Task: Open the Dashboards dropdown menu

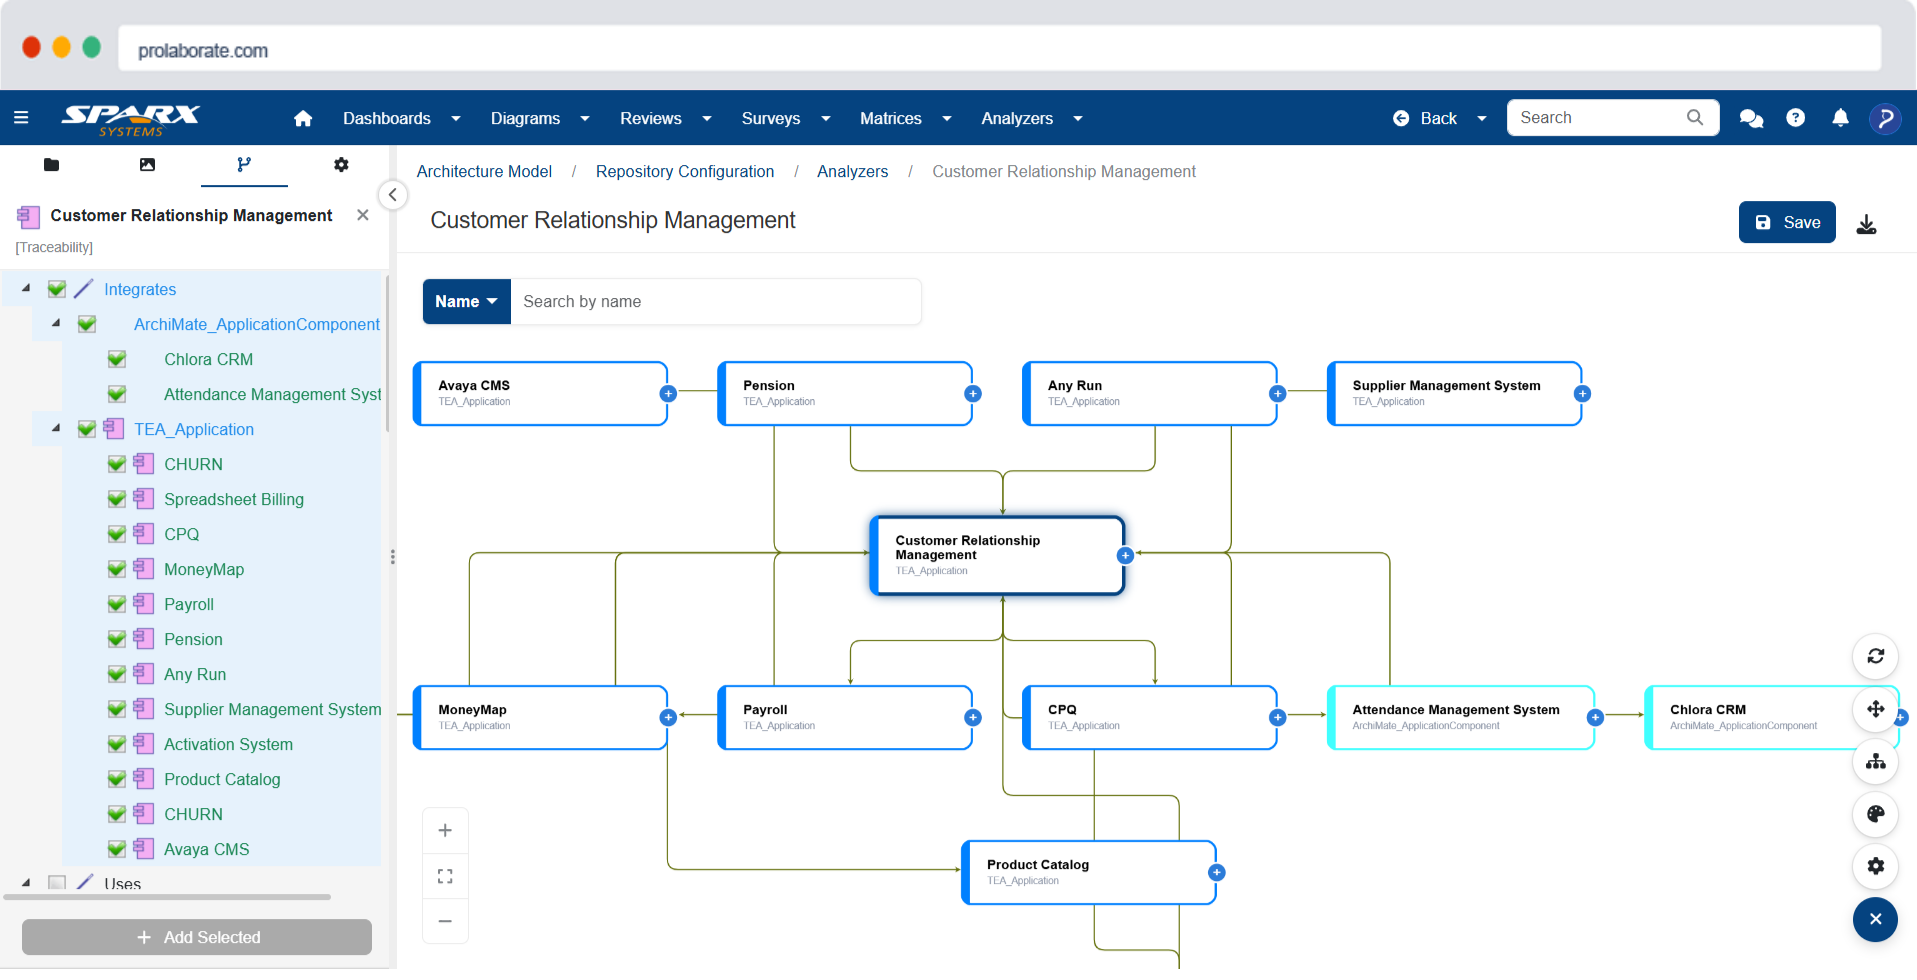Action: tap(402, 118)
